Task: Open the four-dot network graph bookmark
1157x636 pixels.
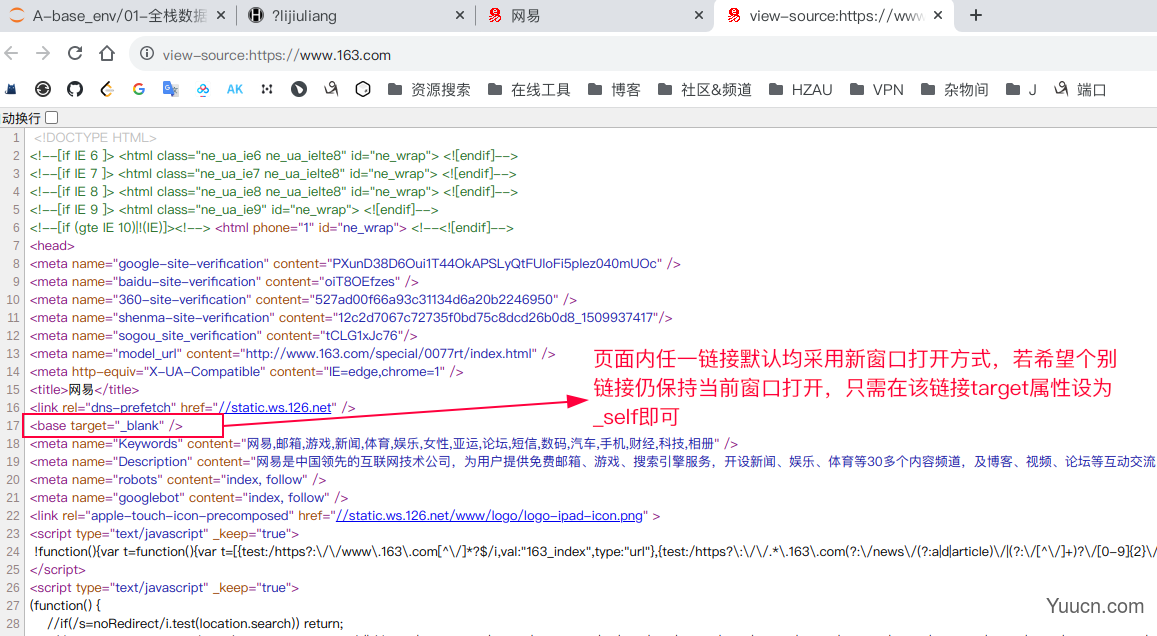Action: coord(267,89)
